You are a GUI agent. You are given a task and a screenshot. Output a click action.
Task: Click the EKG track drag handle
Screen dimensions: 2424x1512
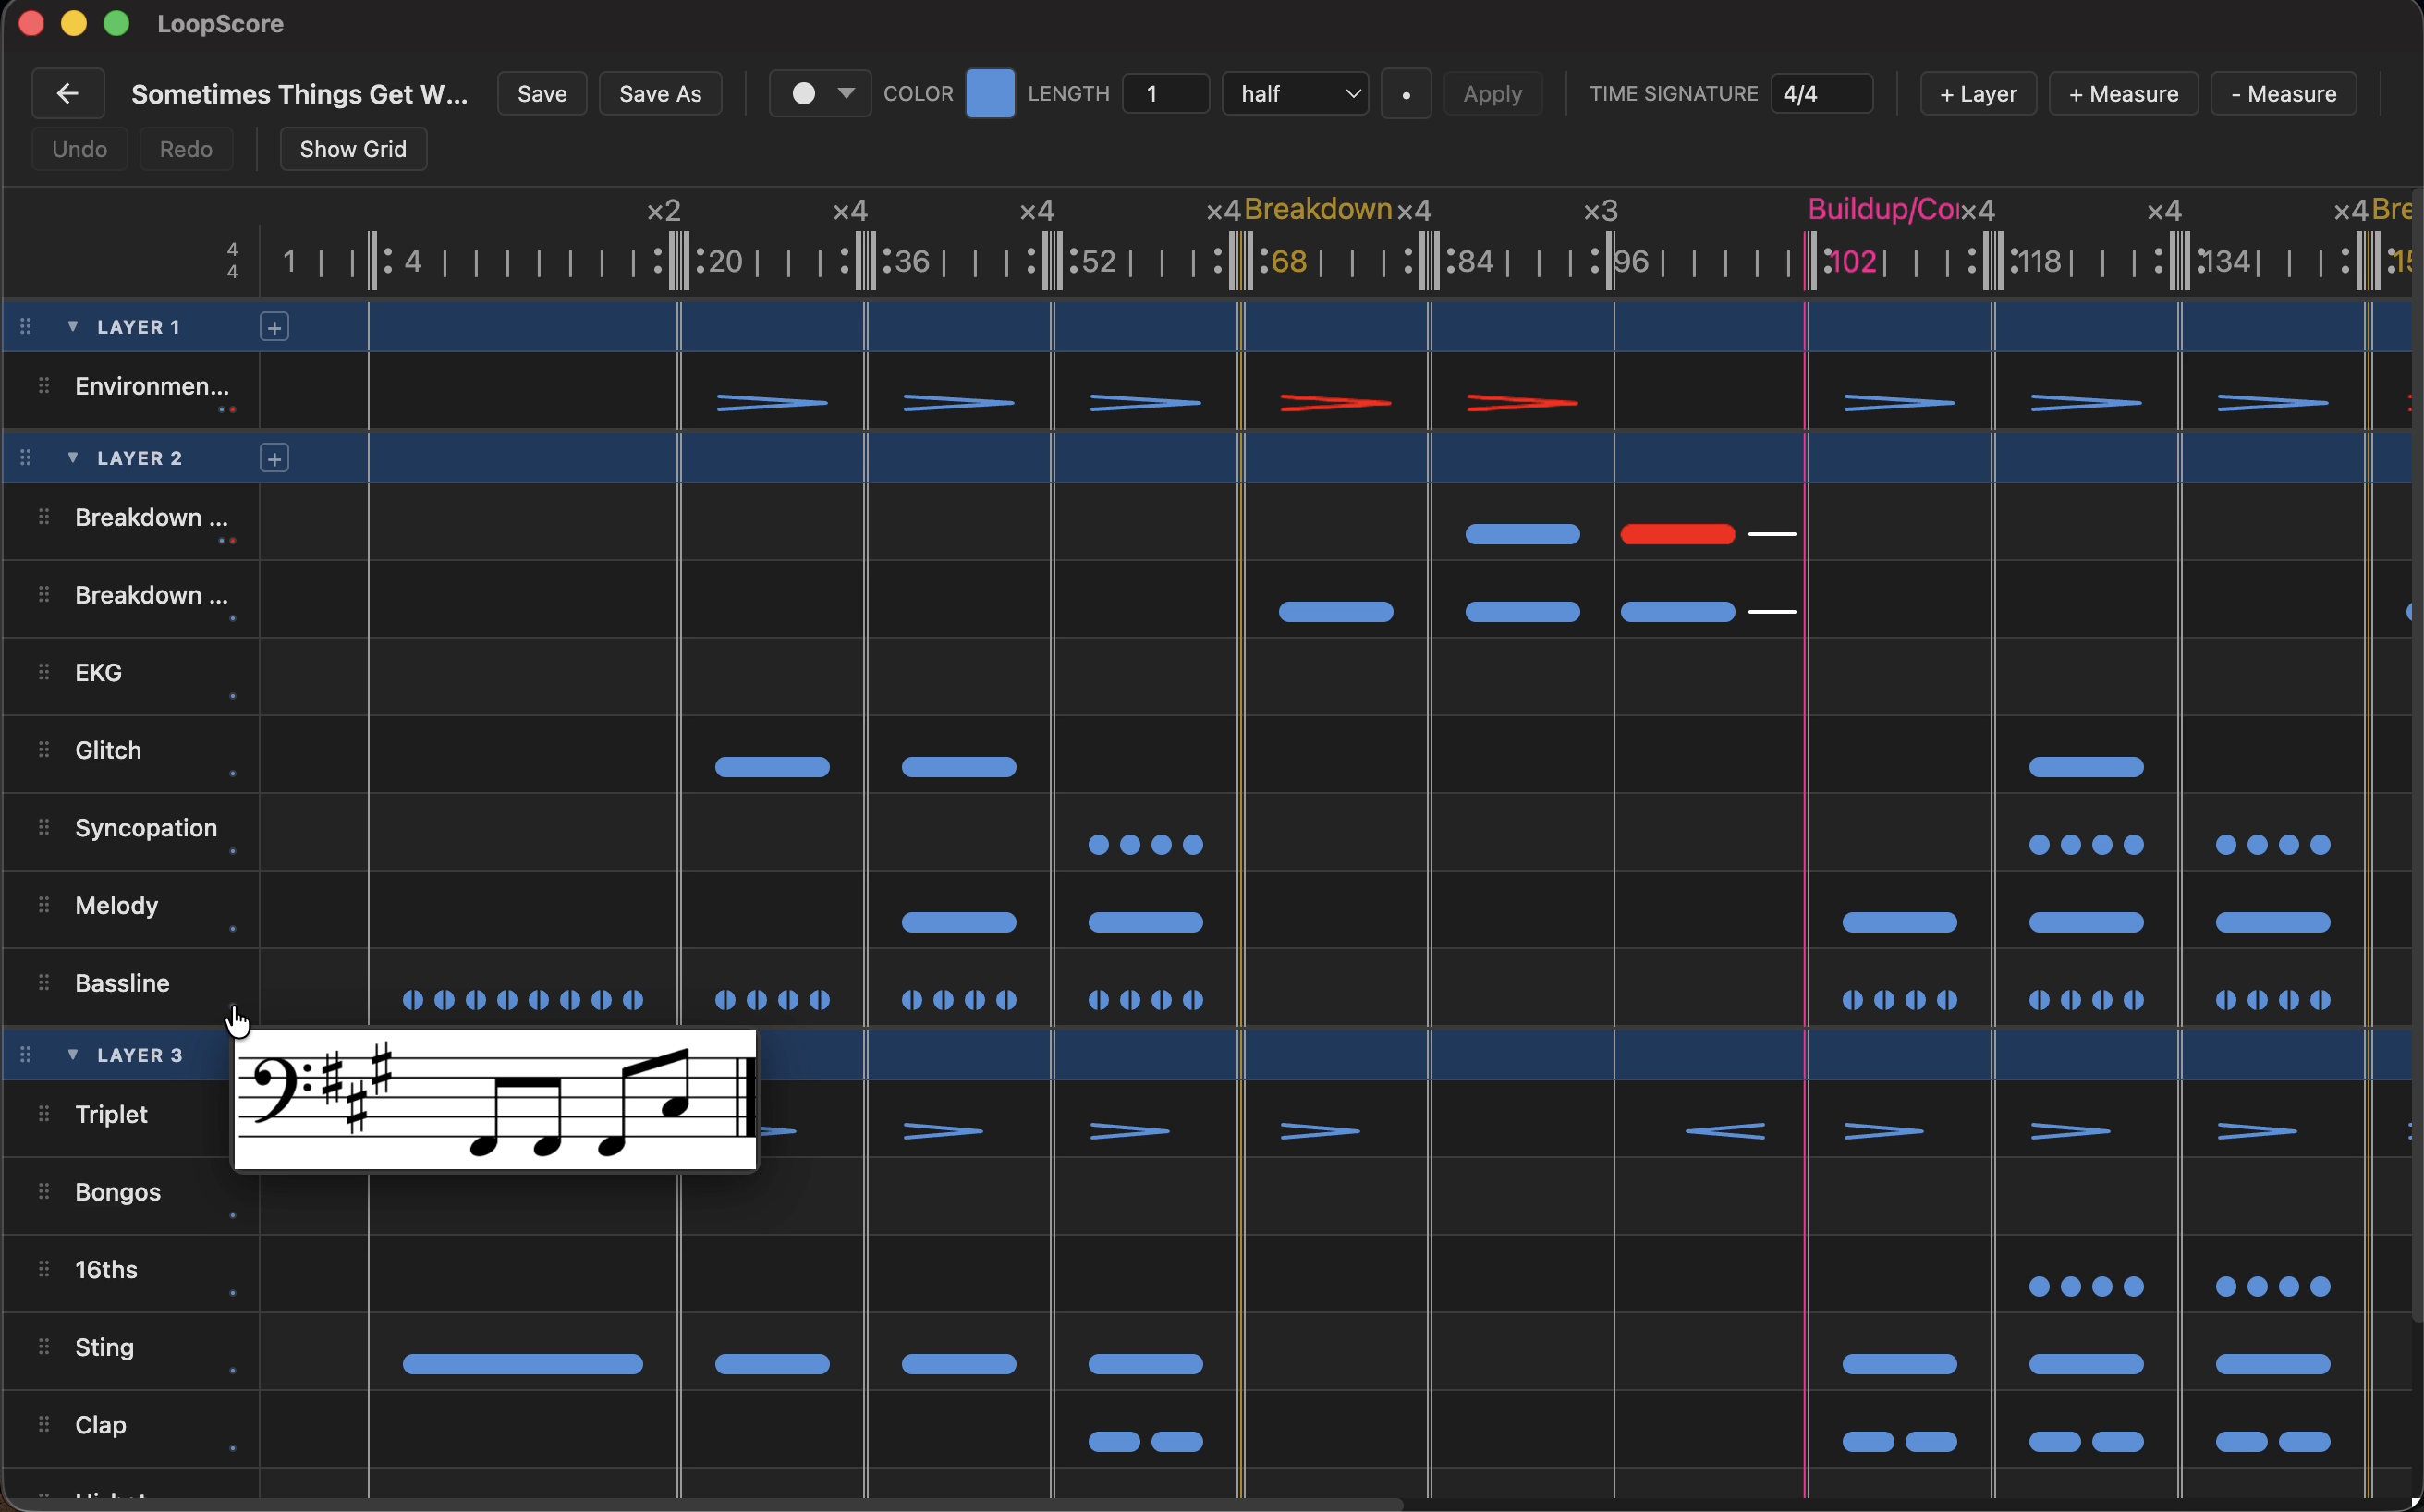tap(44, 671)
